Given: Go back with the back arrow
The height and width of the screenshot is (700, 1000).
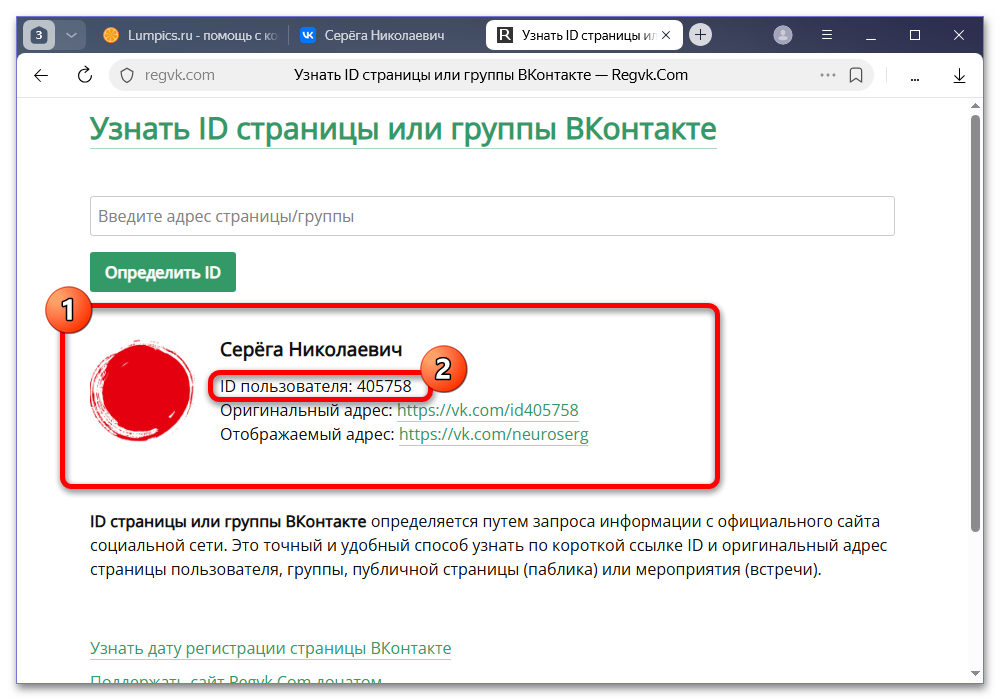Looking at the screenshot, I should coord(41,75).
